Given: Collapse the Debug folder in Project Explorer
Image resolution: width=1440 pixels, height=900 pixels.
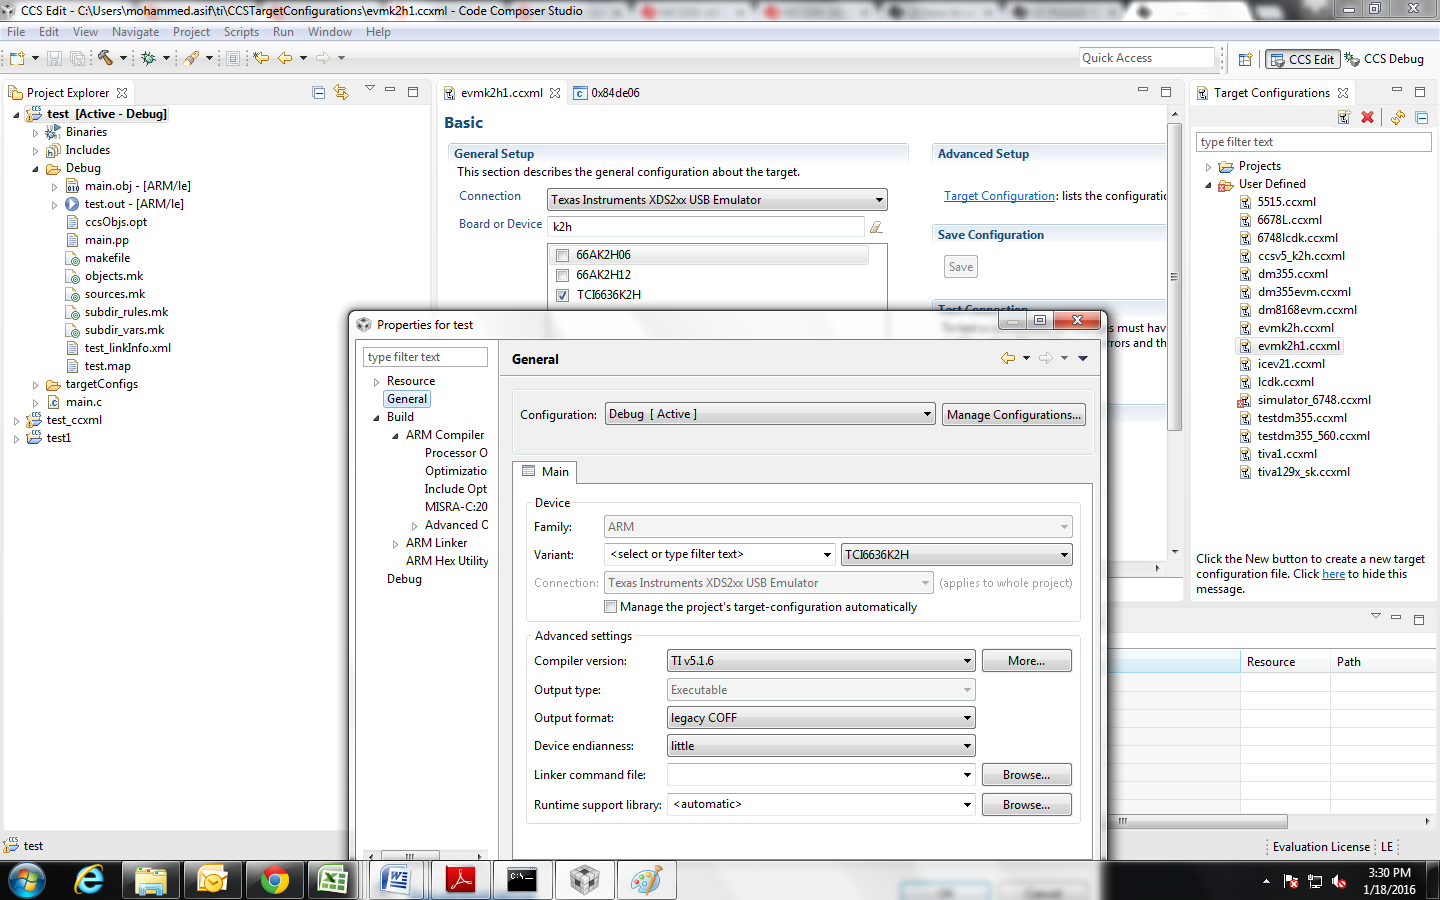Looking at the screenshot, I should tap(36, 168).
